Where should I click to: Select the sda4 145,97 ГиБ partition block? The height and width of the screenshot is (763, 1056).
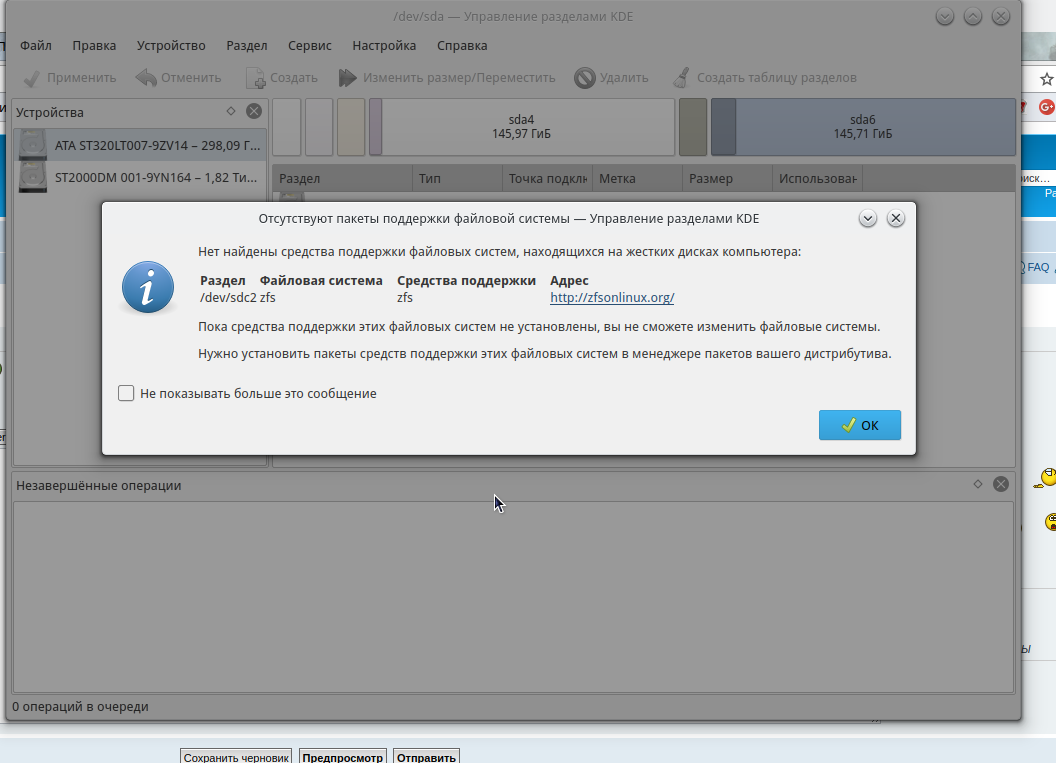click(x=521, y=127)
